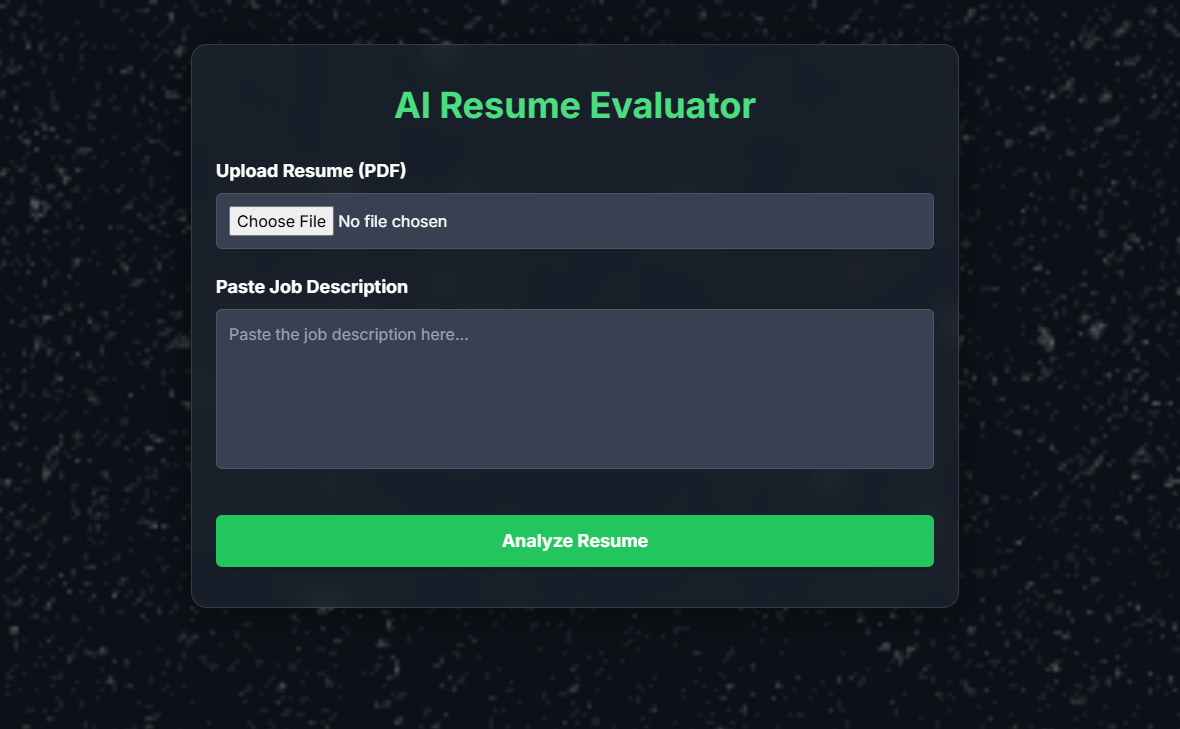Click inside the job description textarea
Image resolution: width=1180 pixels, height=729 pixels.
(574, 388)
